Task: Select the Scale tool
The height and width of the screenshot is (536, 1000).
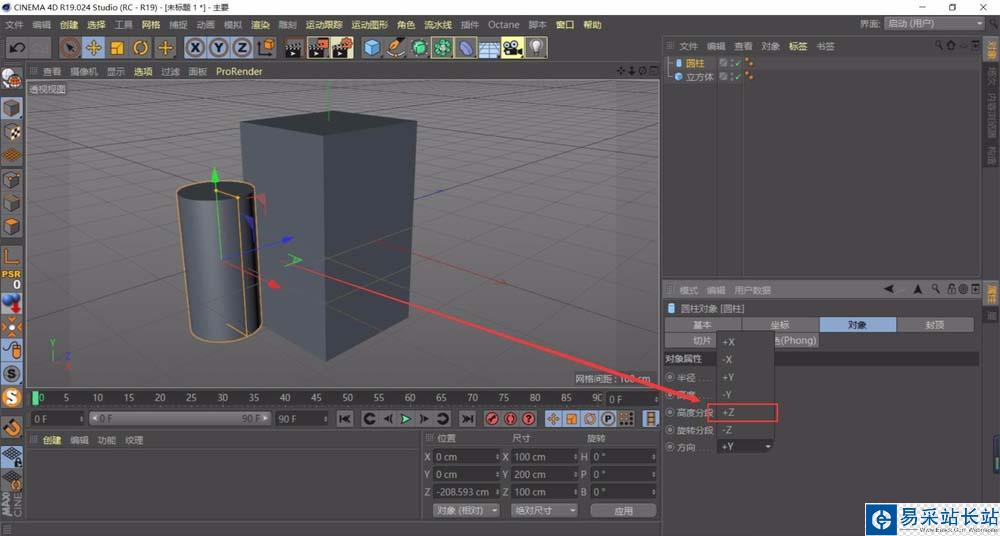Action: 117,47
